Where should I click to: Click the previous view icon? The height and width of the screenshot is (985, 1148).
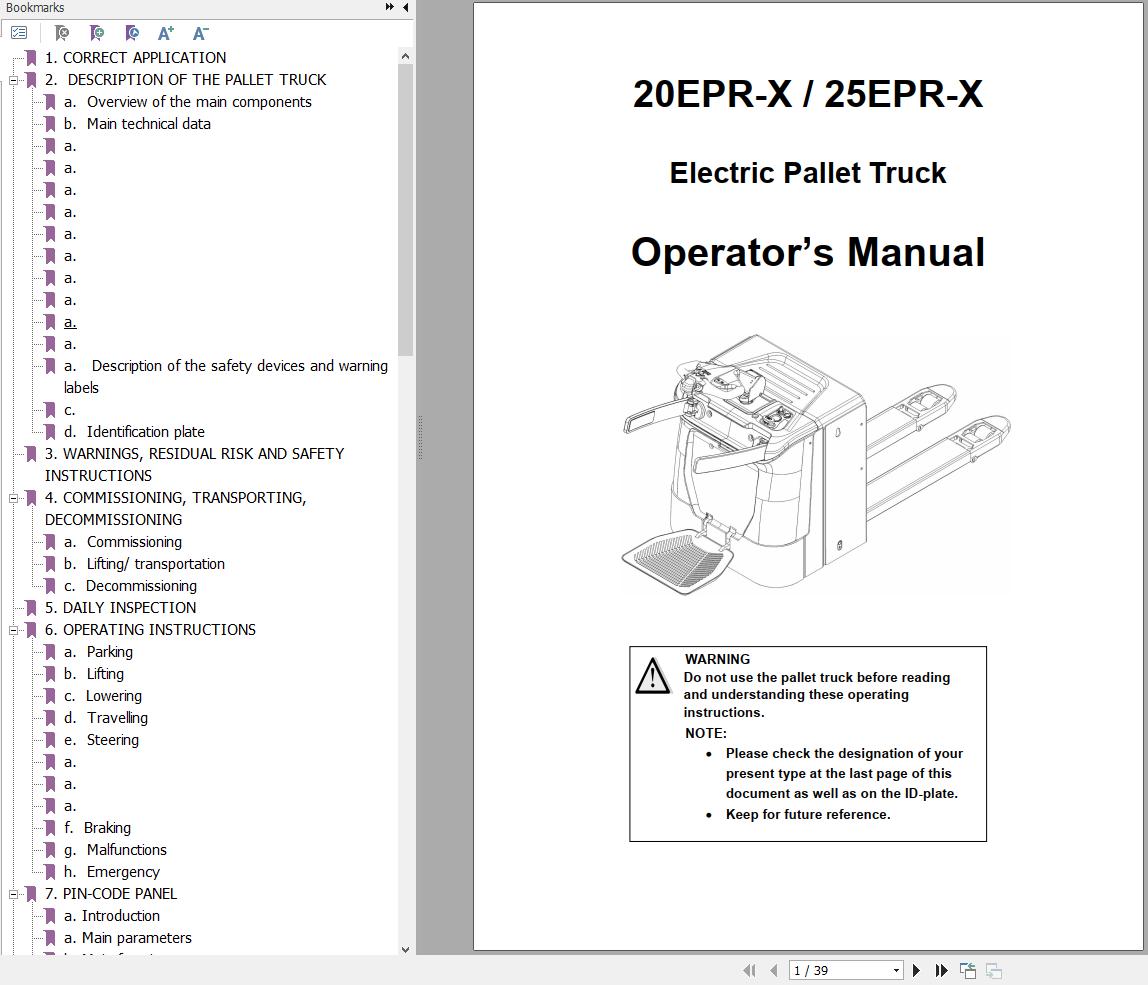pos(968,970)
